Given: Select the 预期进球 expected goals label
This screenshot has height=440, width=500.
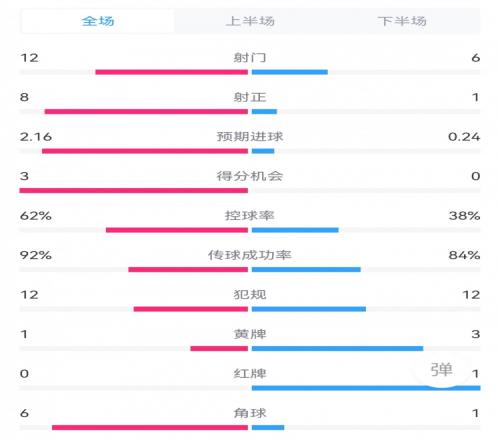Looking at the screenshot, I should coord(250,137).
